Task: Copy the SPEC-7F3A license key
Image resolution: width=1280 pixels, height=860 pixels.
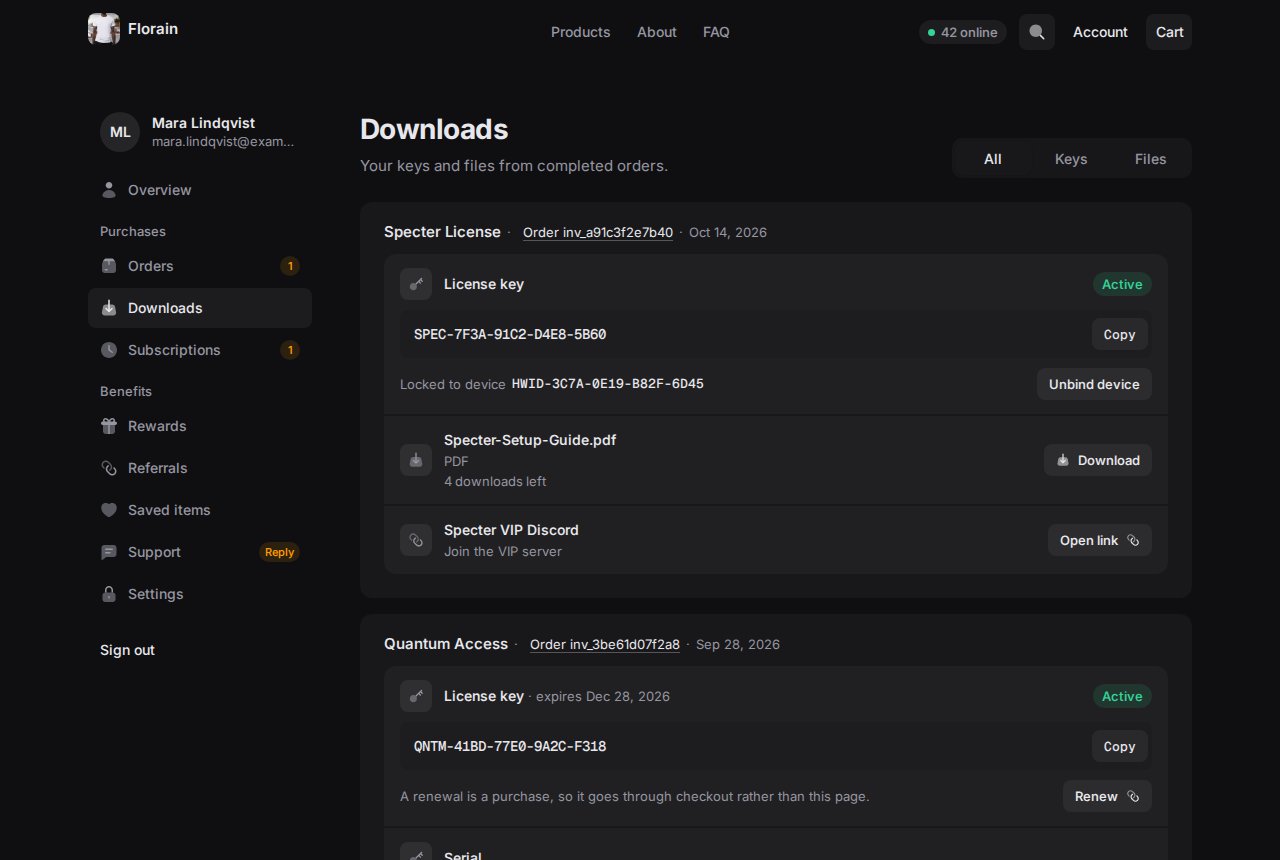Action: (1119, 334)
